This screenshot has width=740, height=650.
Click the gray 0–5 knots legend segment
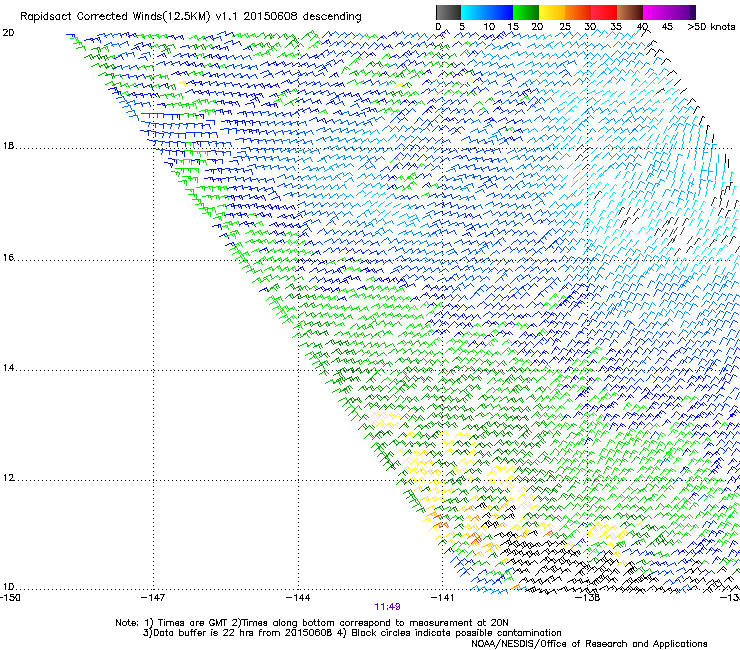pos(448,12)
